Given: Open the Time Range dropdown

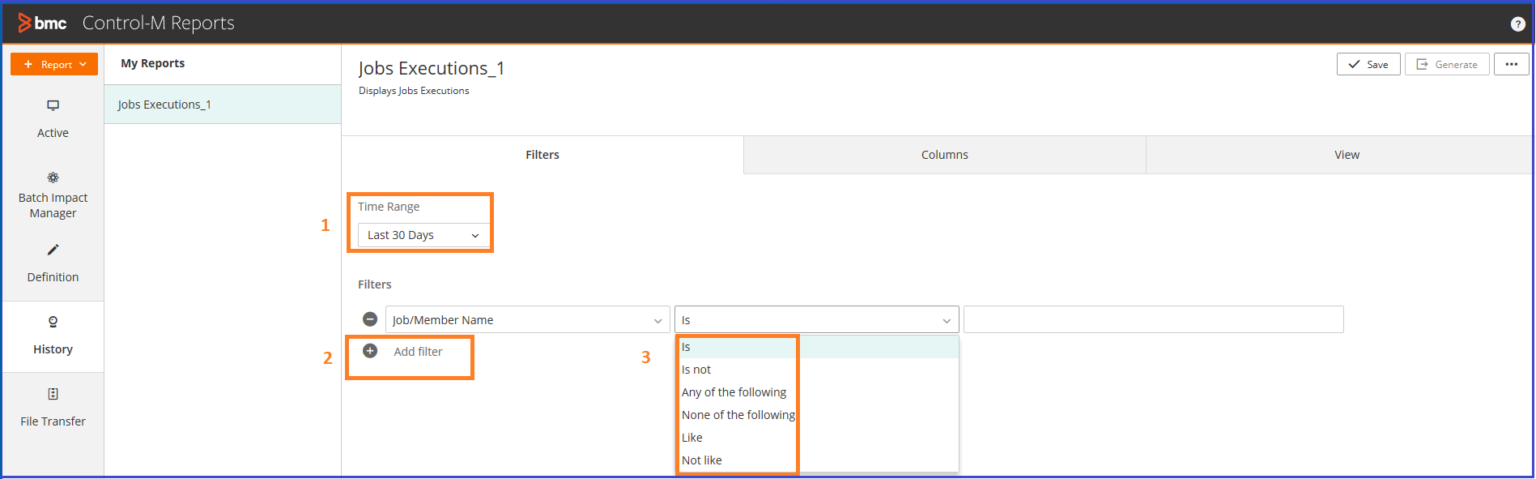Looking at the screenshot, I should pyautogui.click(x=423, y=235).
